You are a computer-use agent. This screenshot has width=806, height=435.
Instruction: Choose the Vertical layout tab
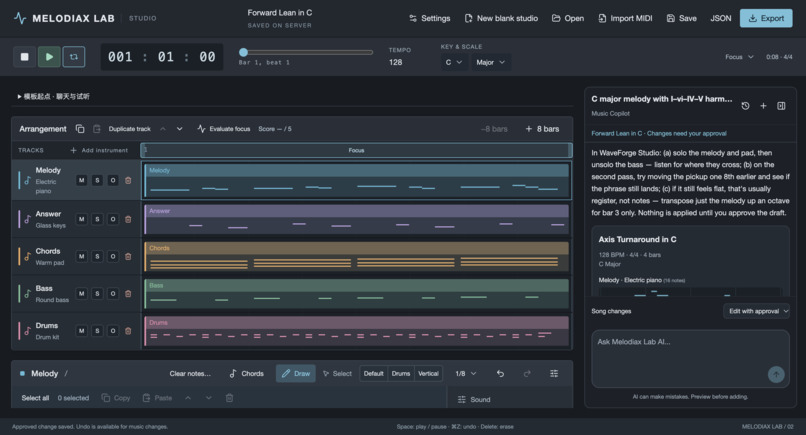[428, 374]
